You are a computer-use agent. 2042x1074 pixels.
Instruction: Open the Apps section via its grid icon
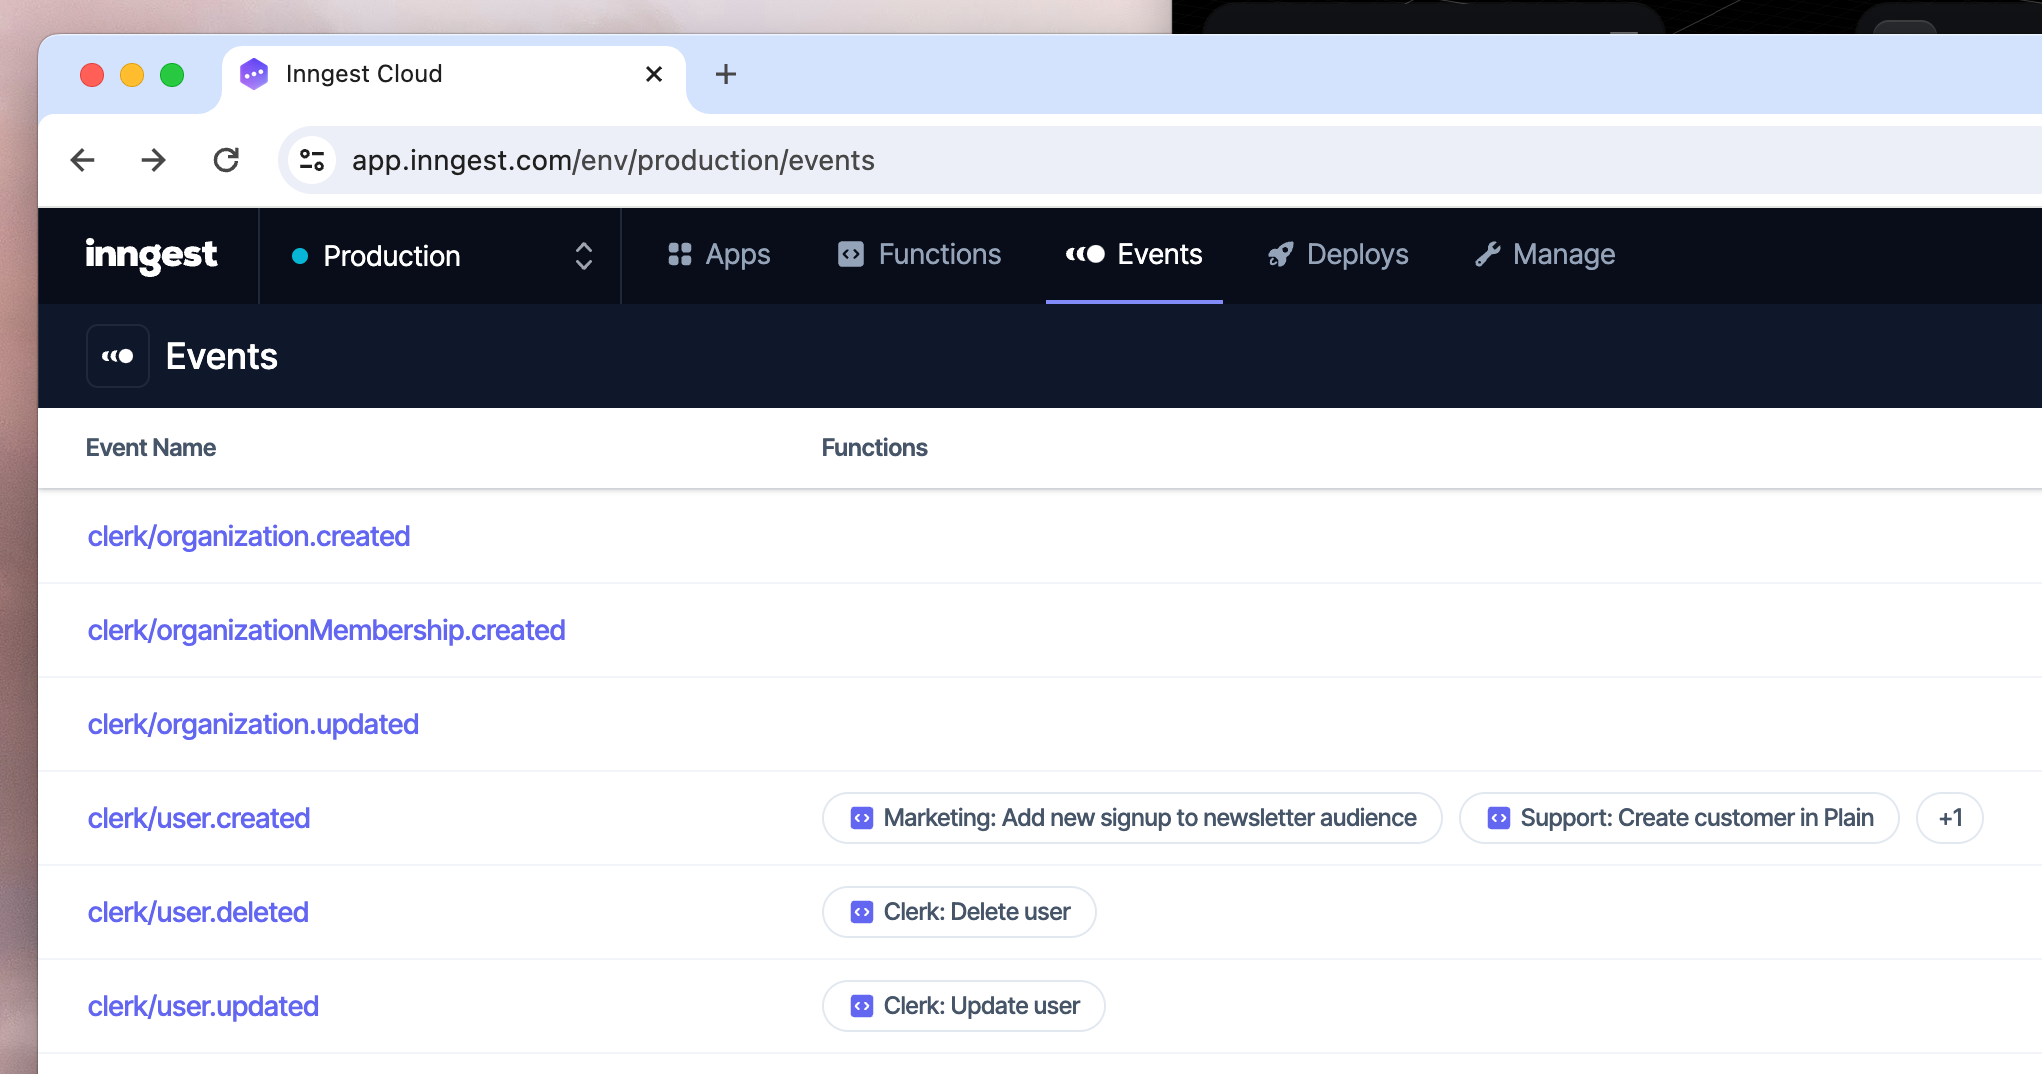pyautogui.click(x=679, y=254)
